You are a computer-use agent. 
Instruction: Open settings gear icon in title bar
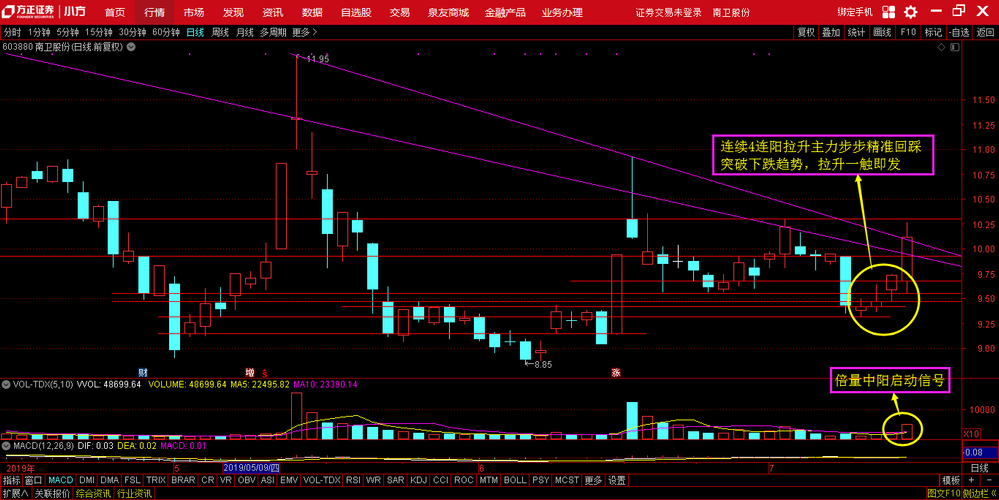coord(911,12)
